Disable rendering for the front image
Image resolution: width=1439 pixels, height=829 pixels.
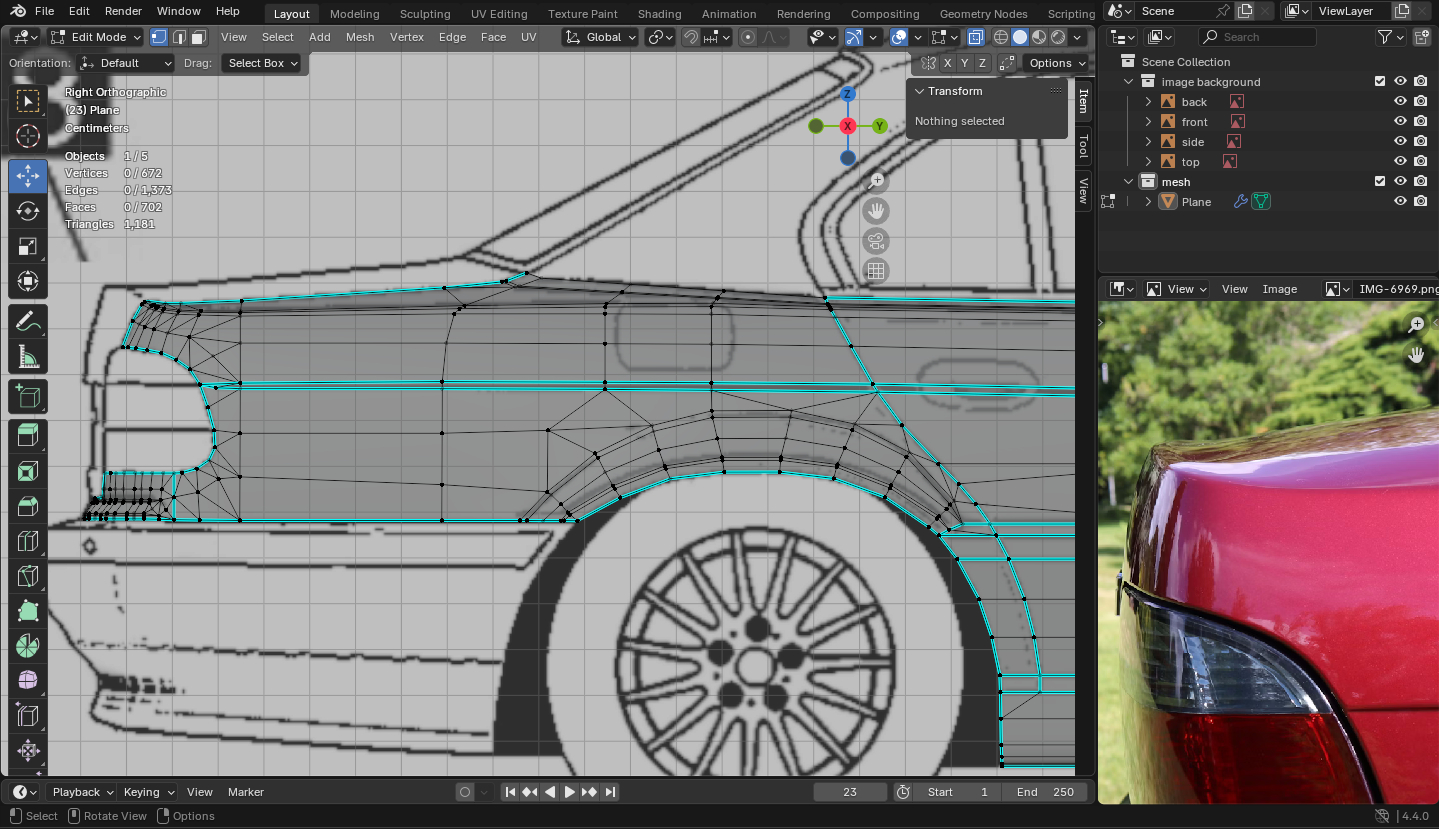tap(1420, 122)
